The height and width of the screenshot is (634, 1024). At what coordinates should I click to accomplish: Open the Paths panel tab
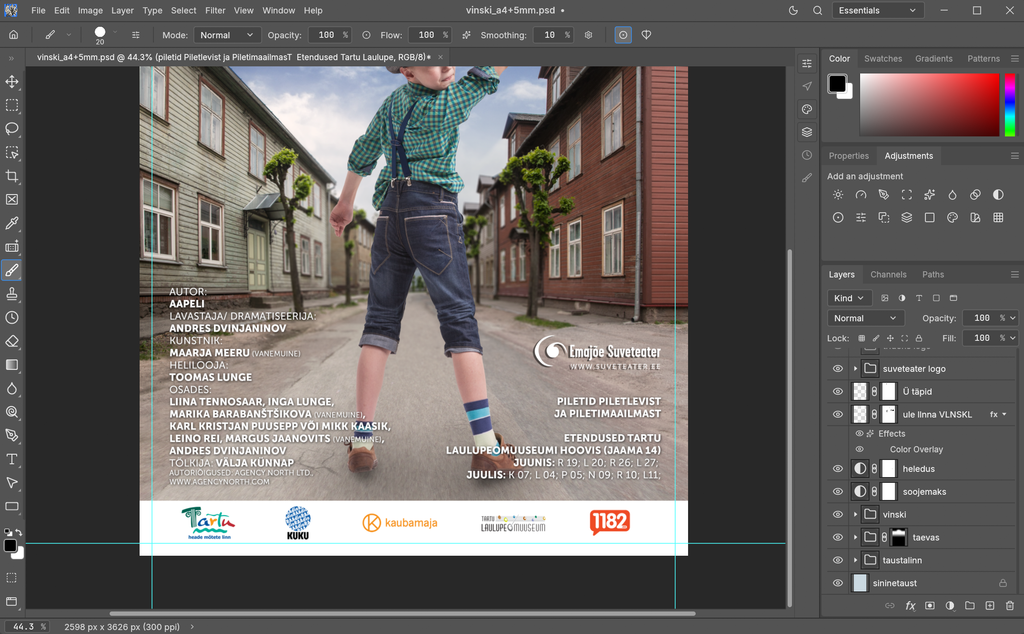(933, 274)
